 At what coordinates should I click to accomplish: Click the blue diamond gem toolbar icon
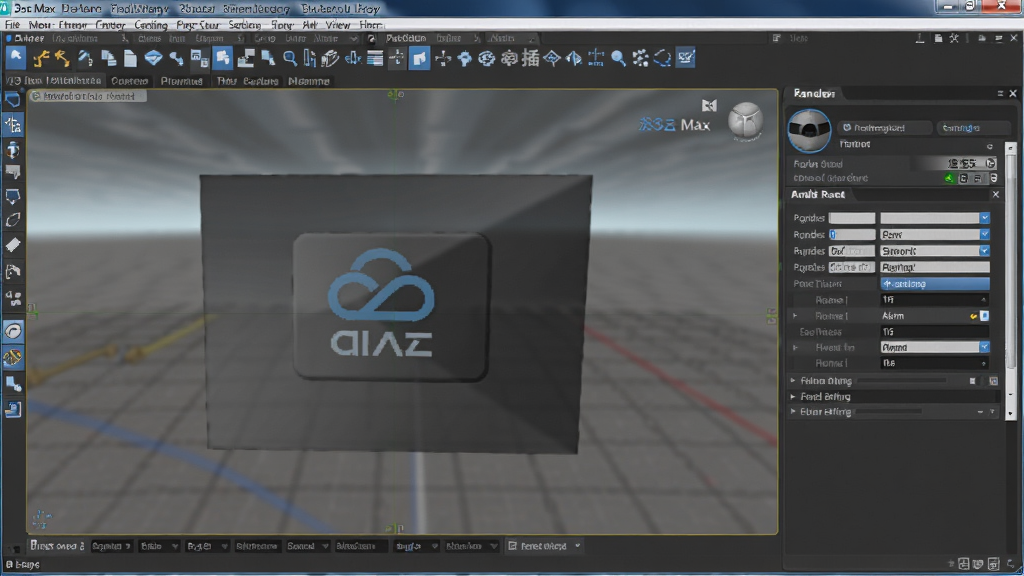(x=153, y=58)
